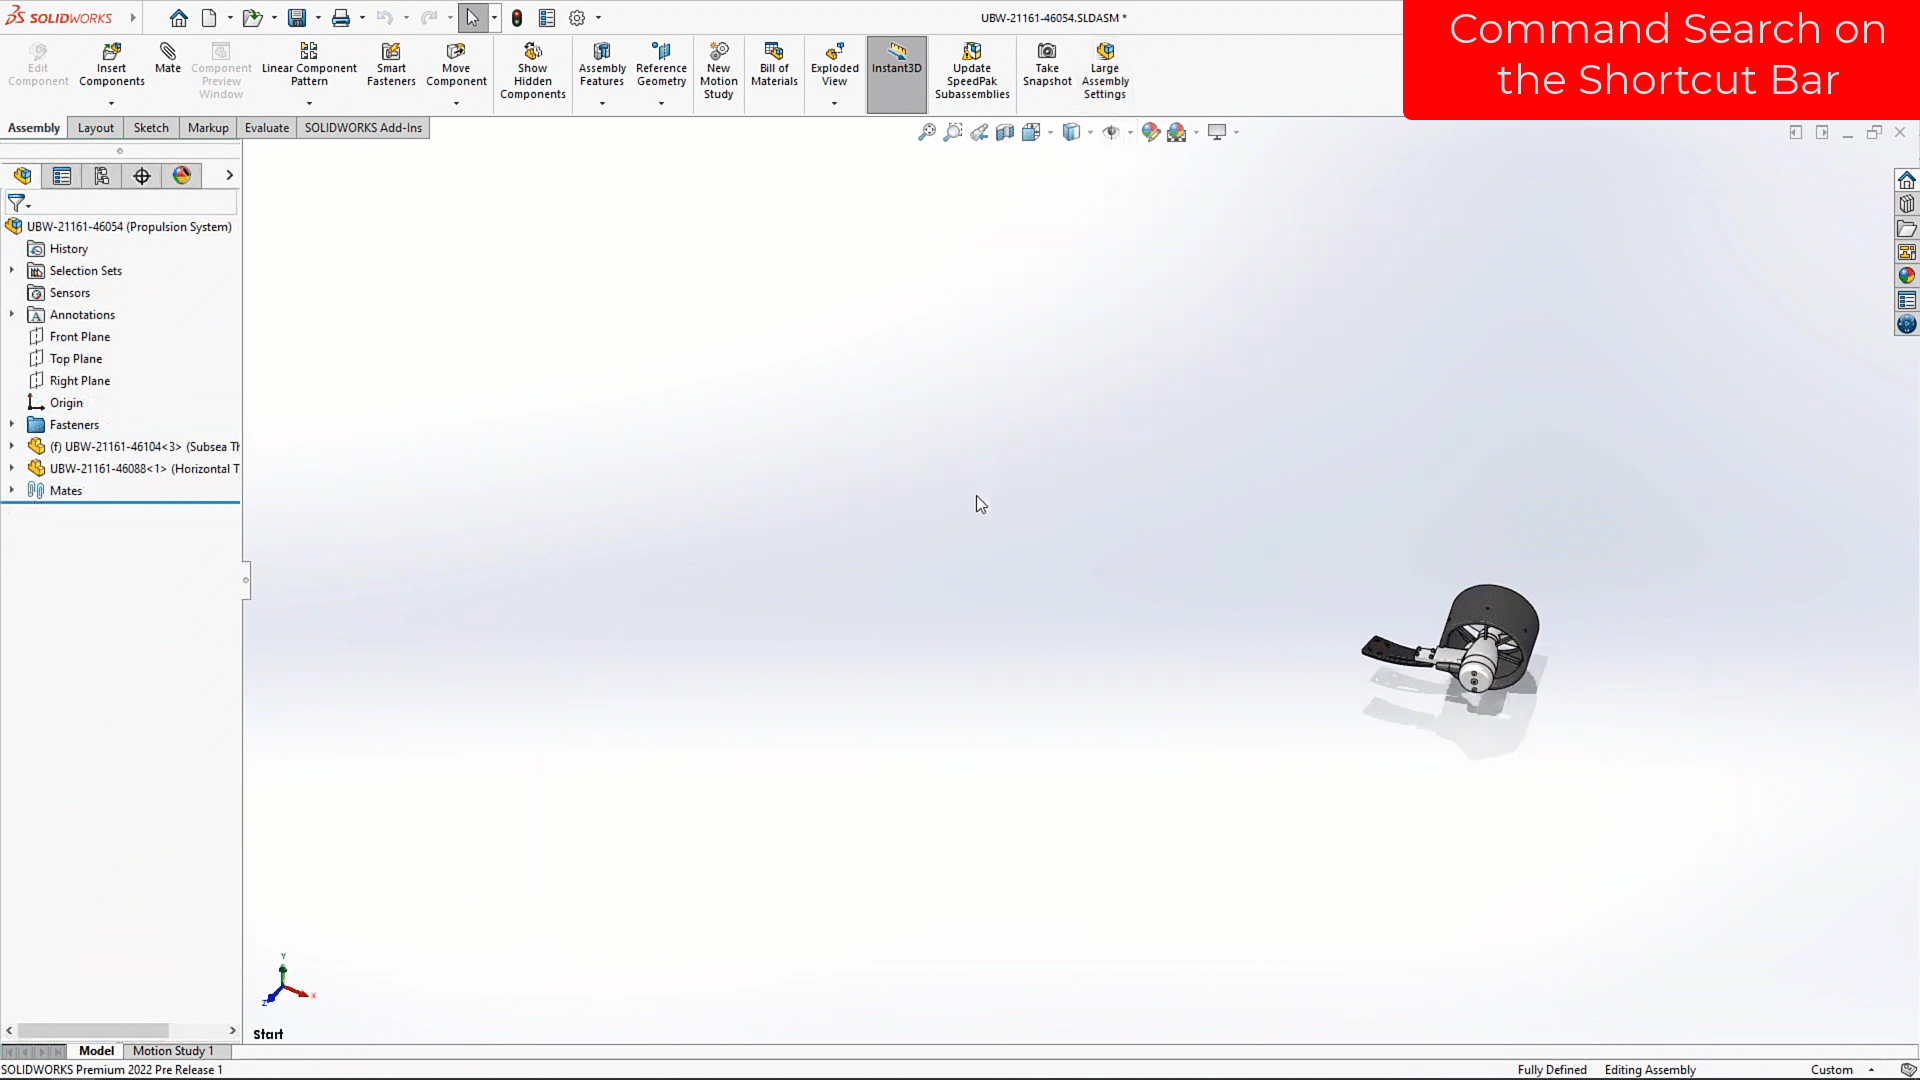Open Assembly Features tool
Viewport: 1920px width, 1080px height.
[602, 64]
